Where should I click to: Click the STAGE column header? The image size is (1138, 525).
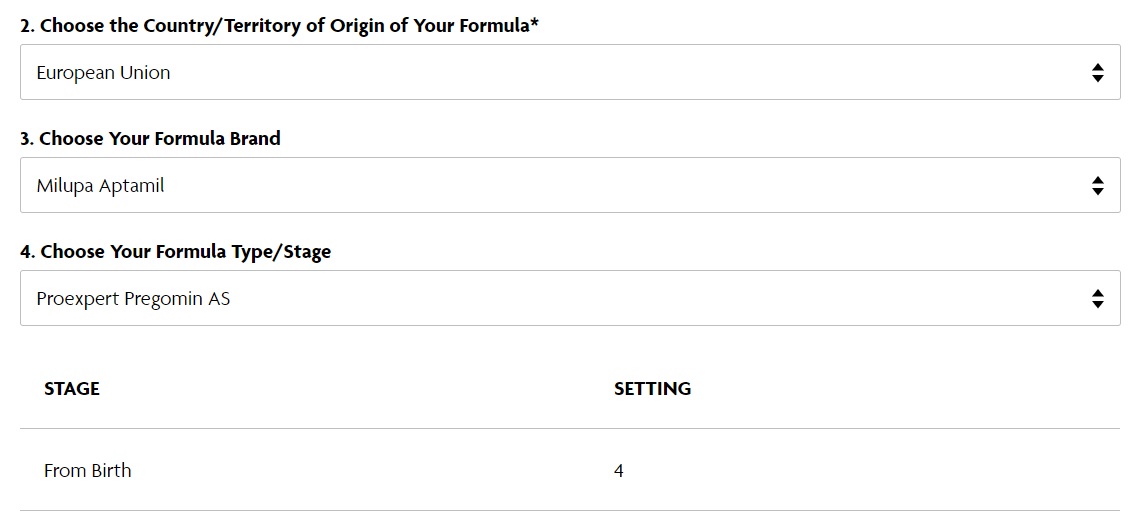[x=72, y=388]
